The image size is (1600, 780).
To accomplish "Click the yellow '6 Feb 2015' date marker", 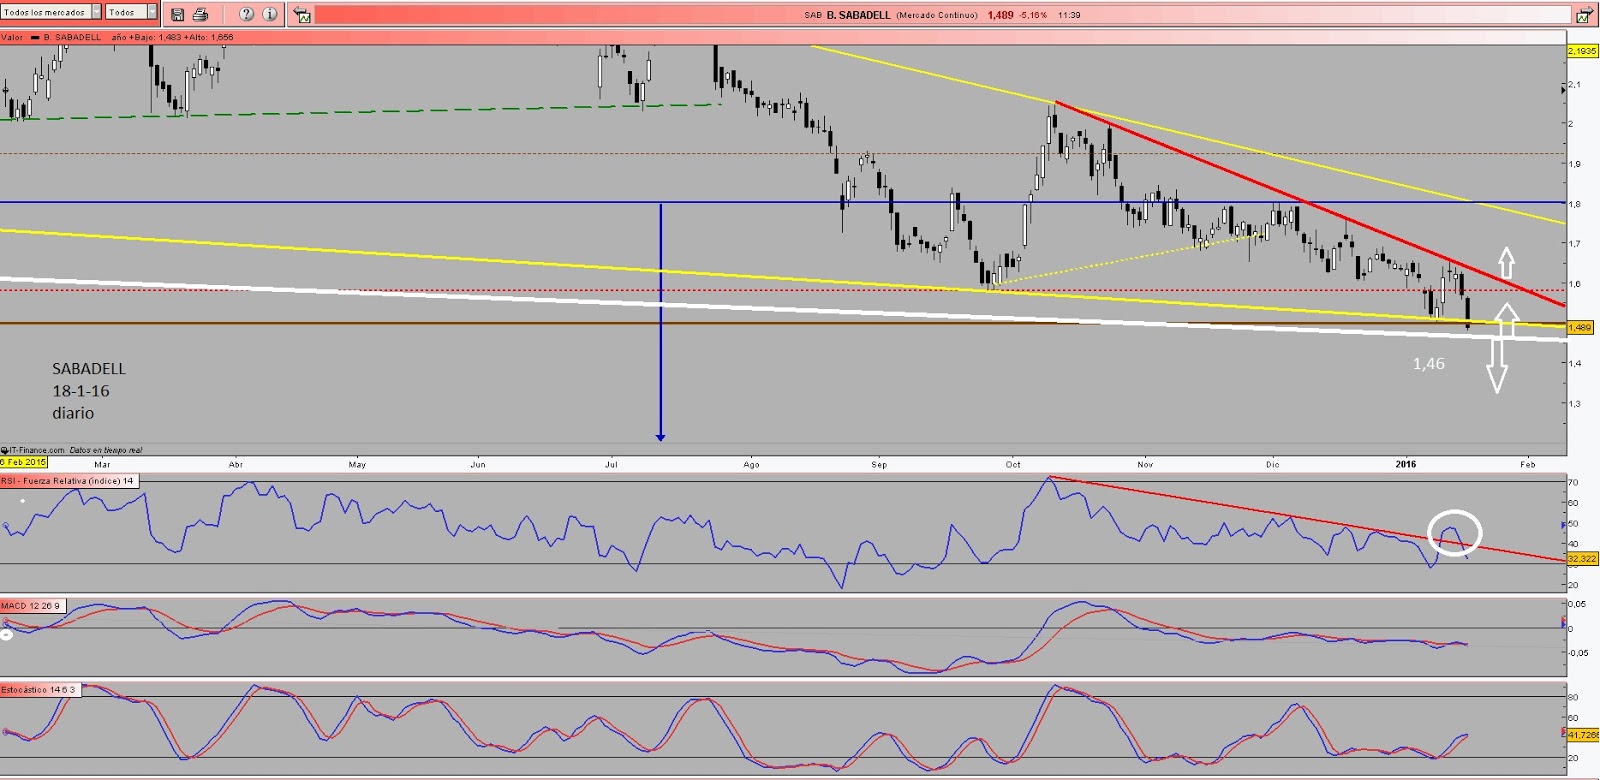I will coord(23,462).
